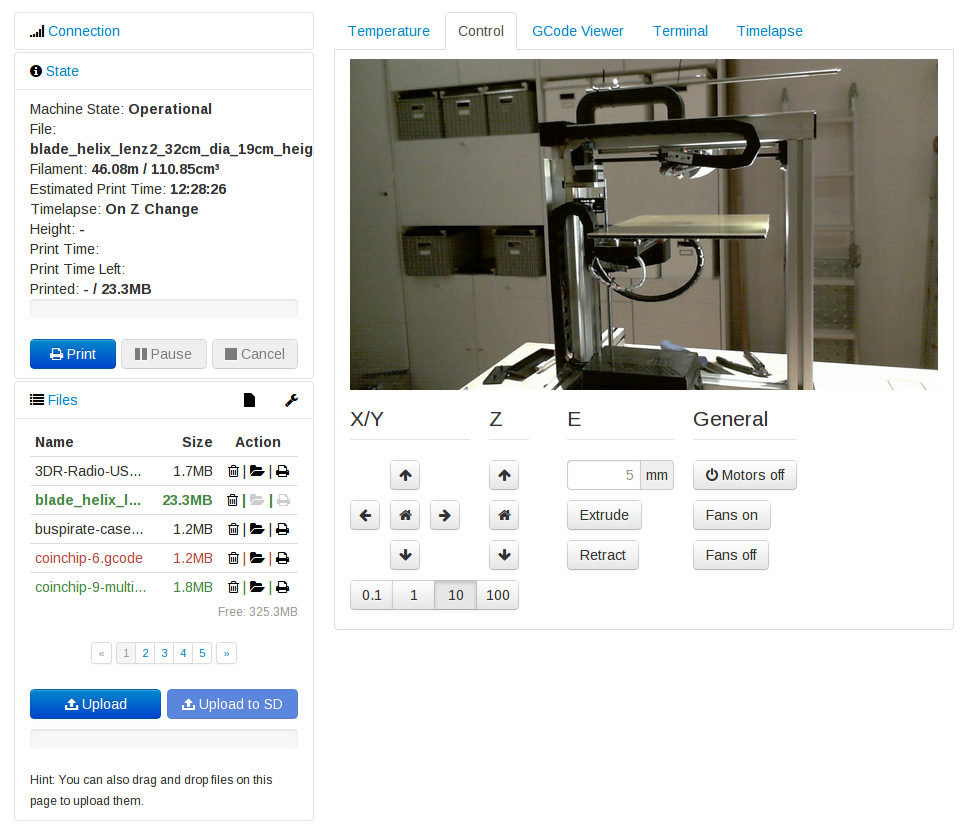Jog X/Y up arrow

coord(405,476)
